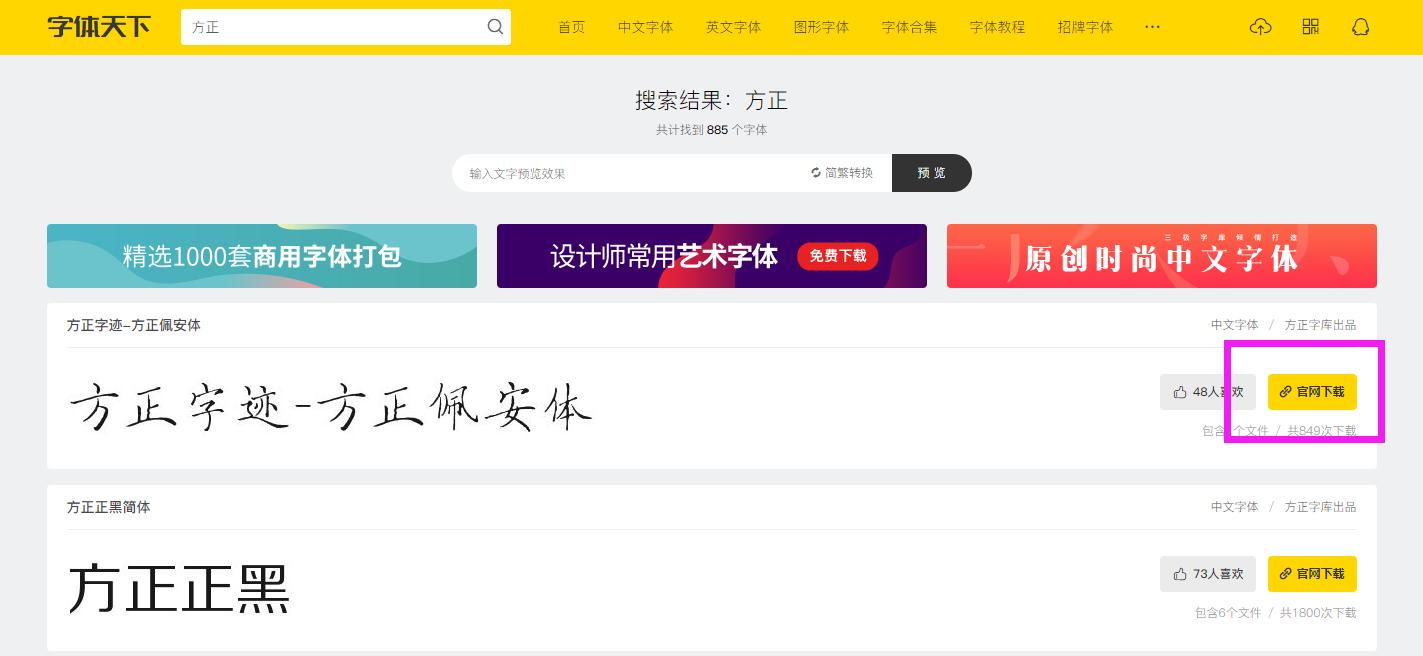Click the QQ penguin contact icon
1423x656 pixels.
1360,26
